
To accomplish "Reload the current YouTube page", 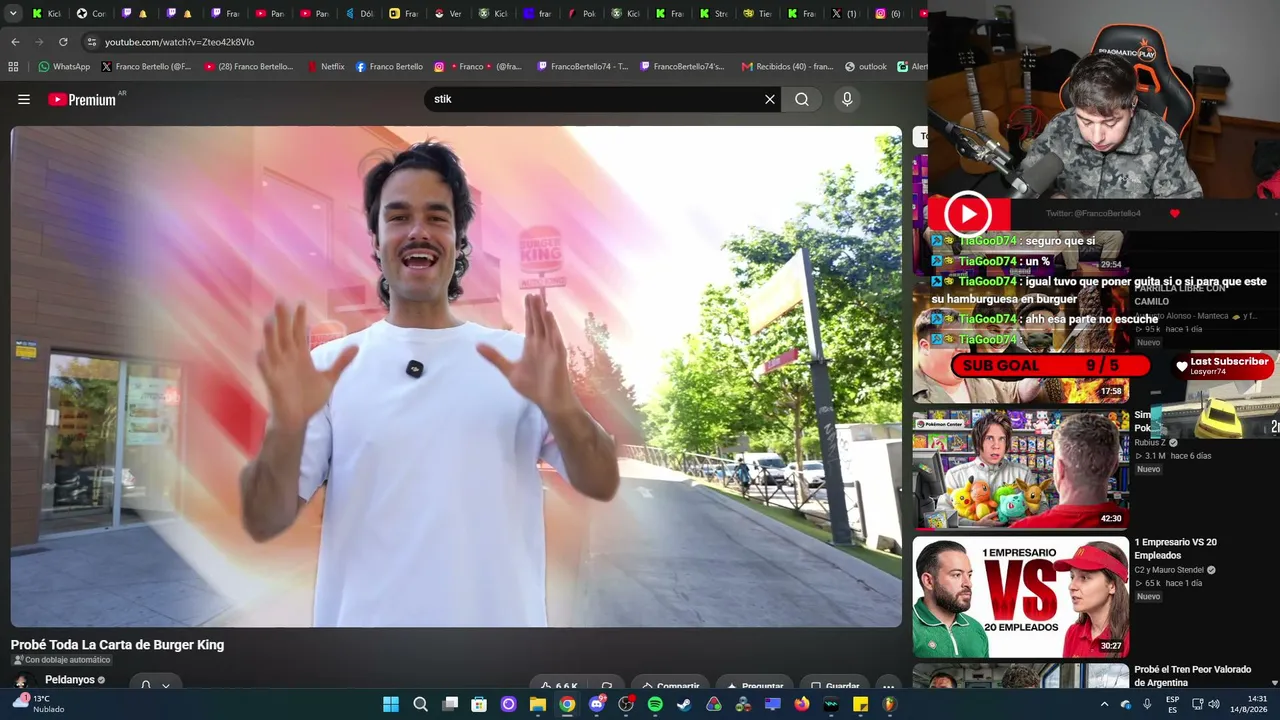I will pos(63,42).
